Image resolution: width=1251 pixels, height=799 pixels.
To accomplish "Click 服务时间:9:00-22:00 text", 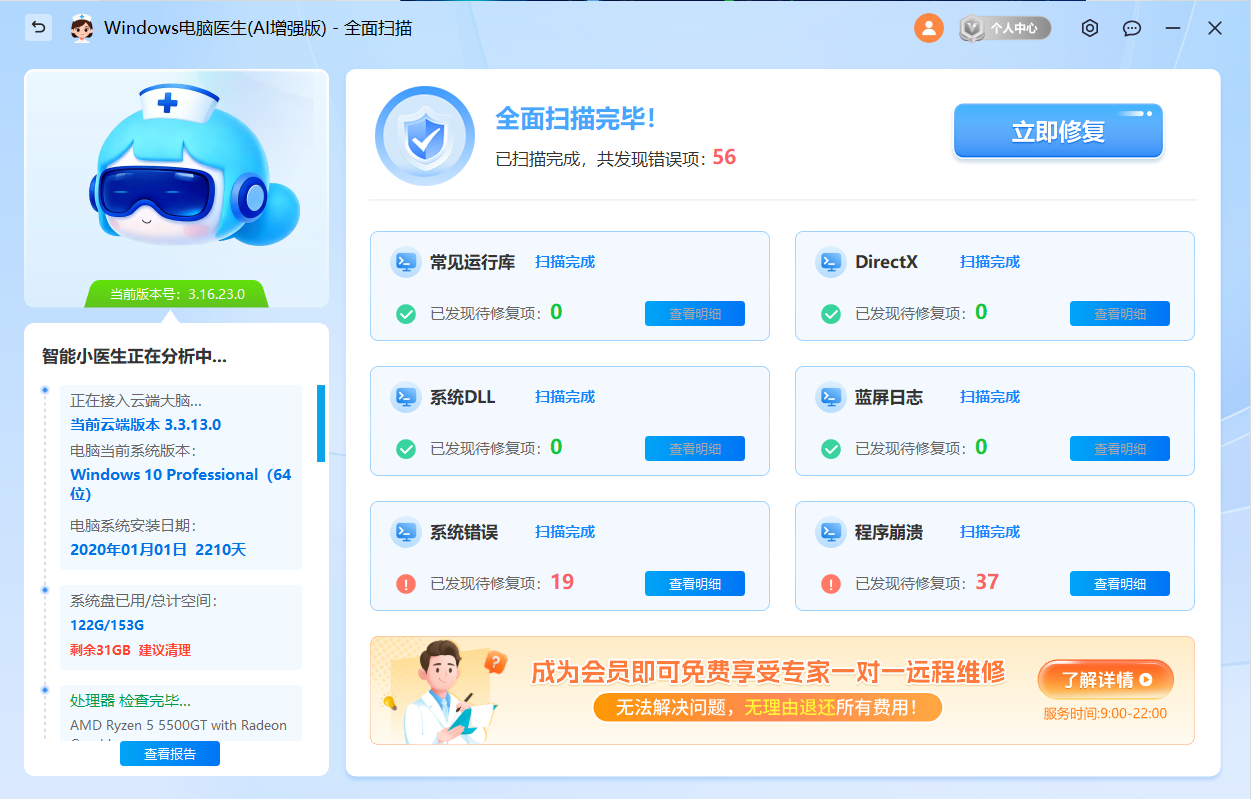I will tap(1105, 714).
